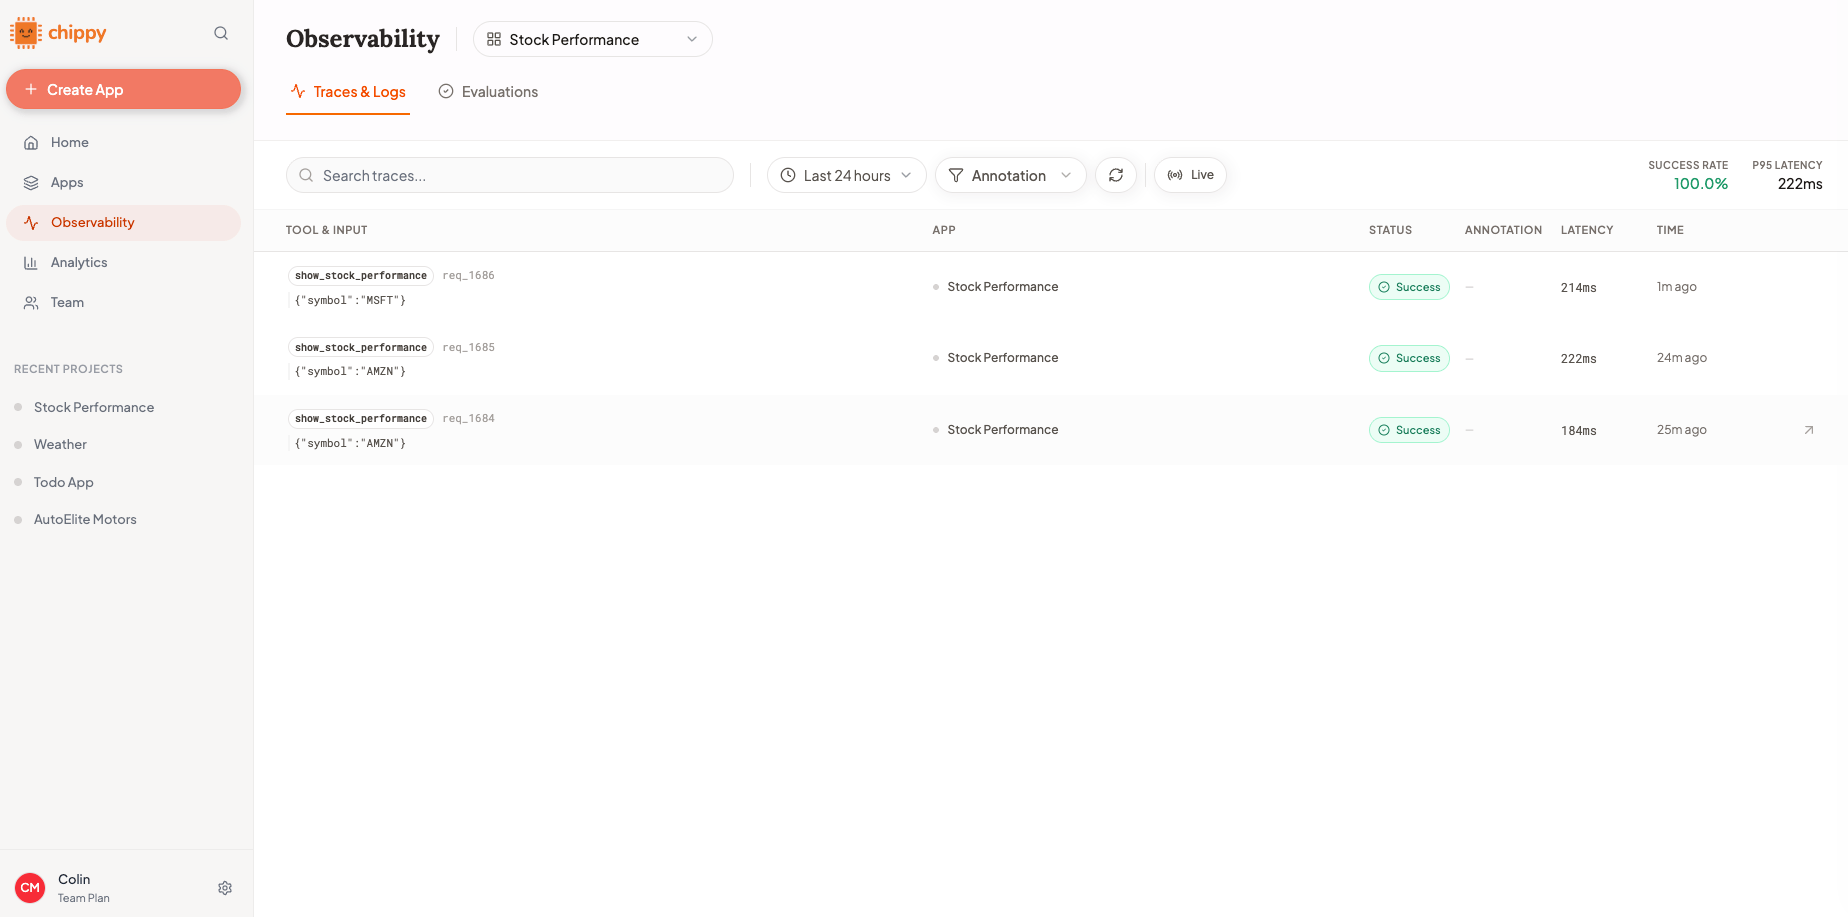
Task: Open Team in sidebar
Action: (x=123, y=302)
